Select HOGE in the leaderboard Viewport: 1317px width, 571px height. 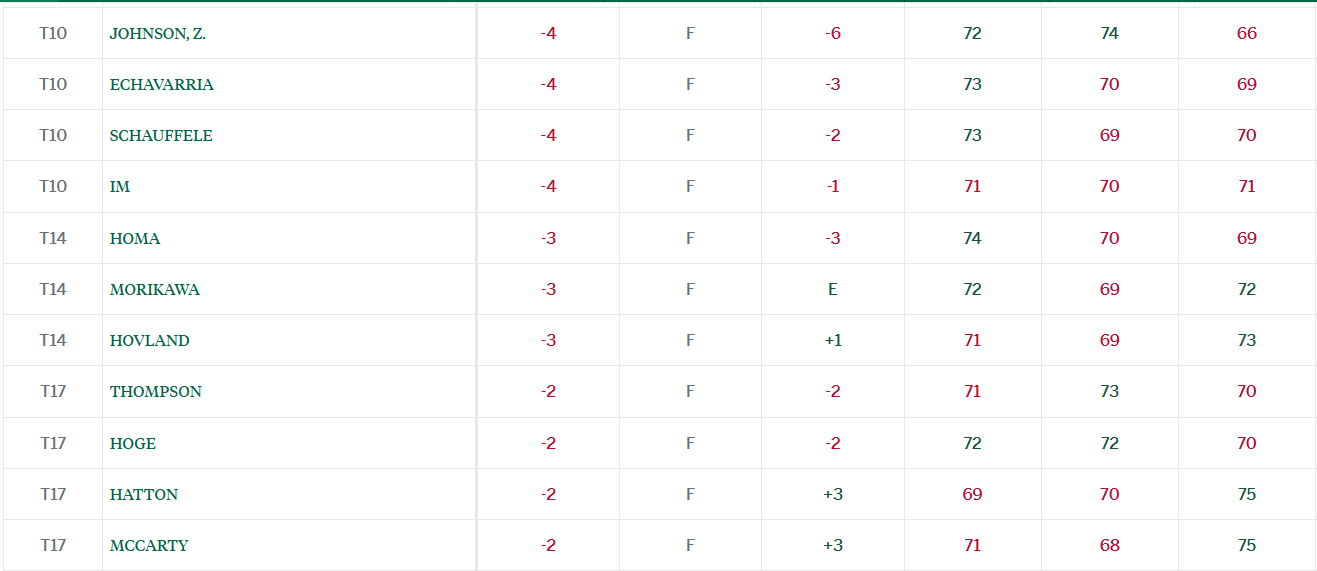point(133,443)
